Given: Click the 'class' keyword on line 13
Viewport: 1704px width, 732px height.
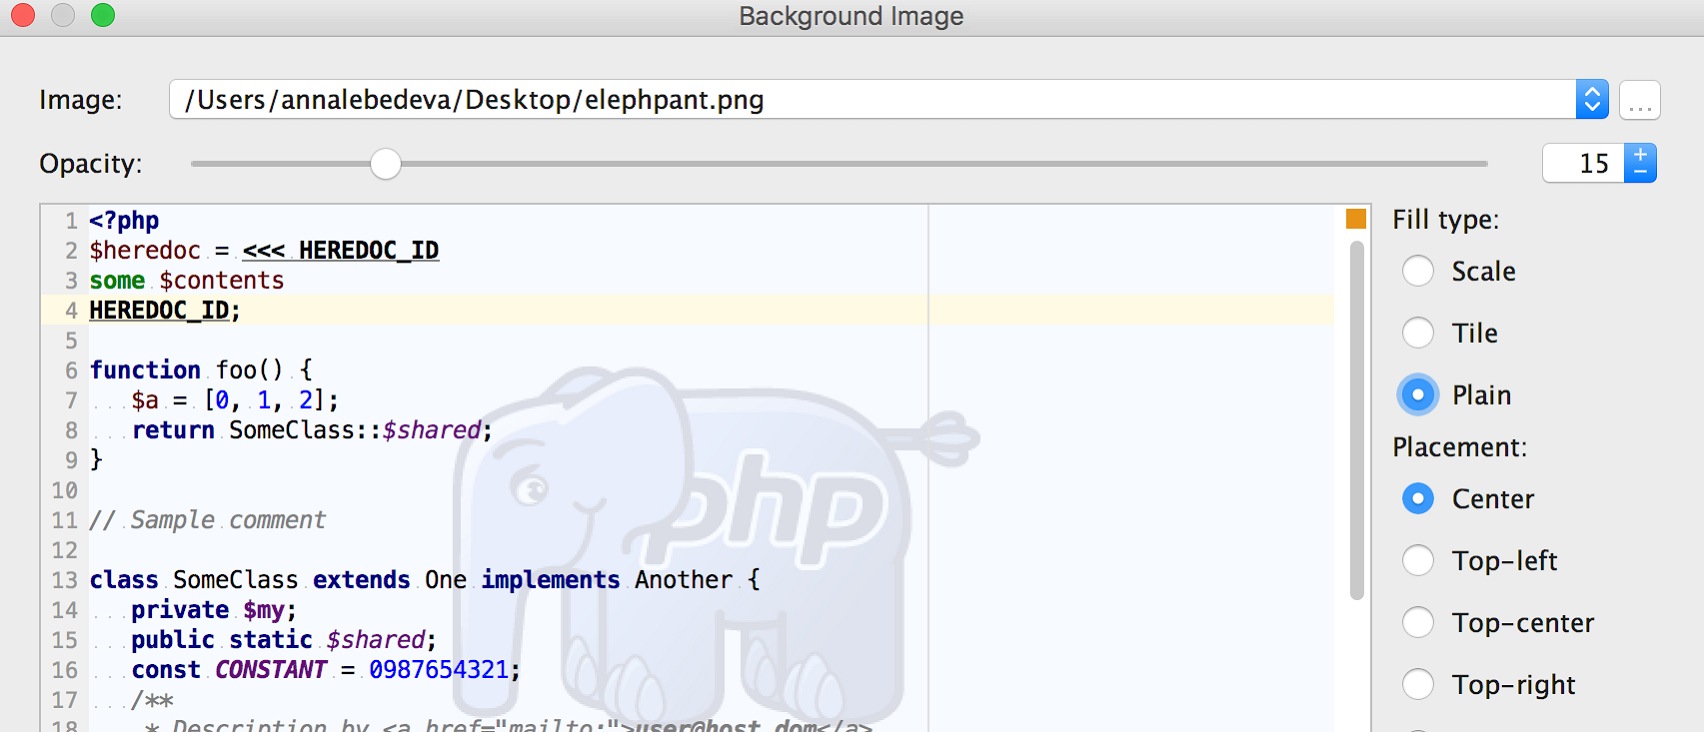Looking at the screenshot, I should tap(124, 580).
